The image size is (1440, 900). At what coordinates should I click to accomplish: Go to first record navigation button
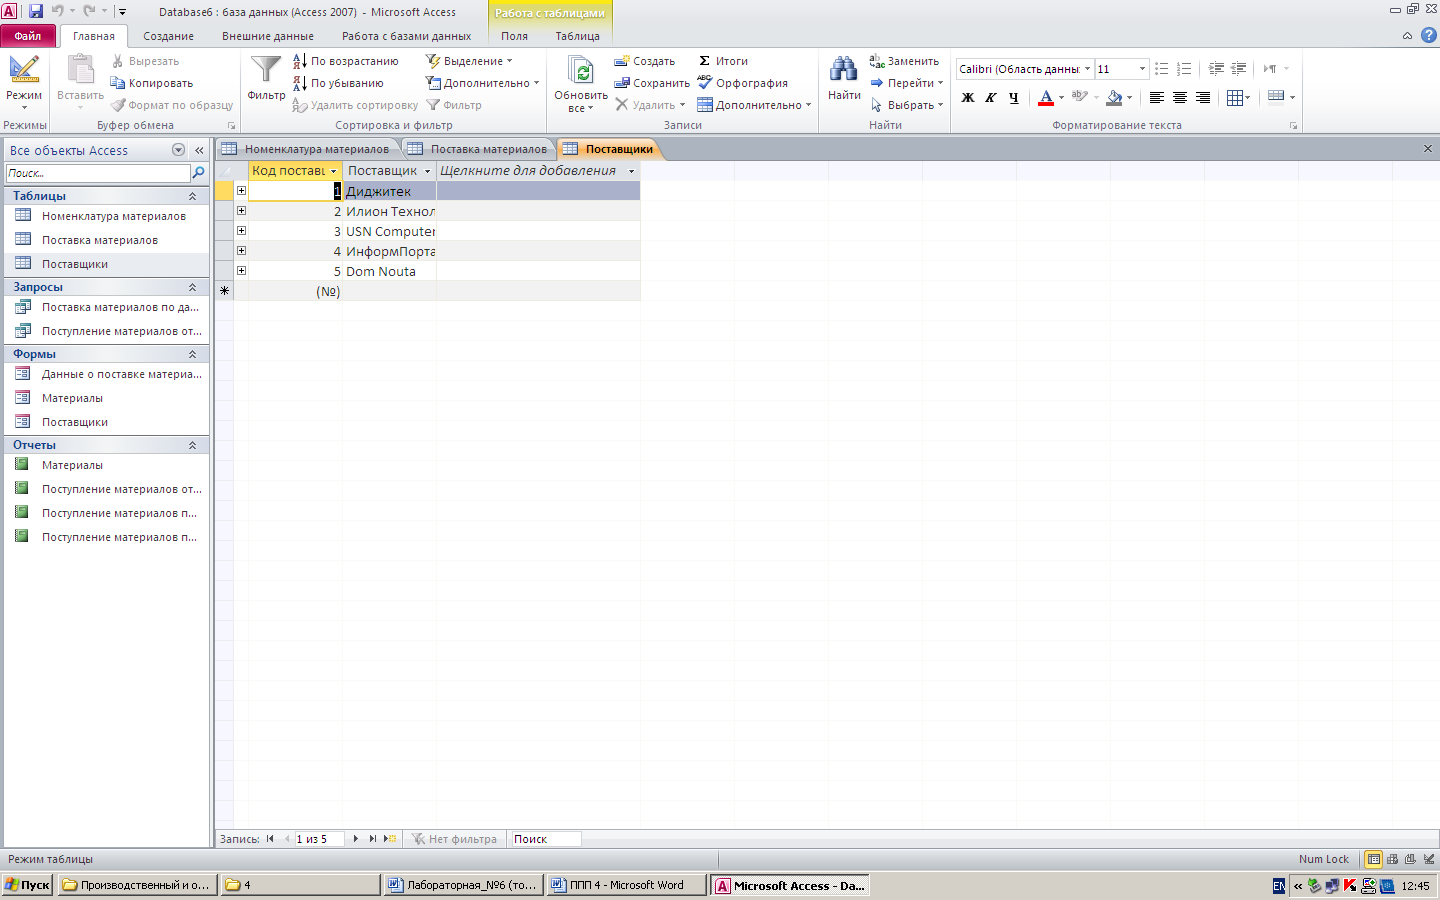click(x=270, y=839)
